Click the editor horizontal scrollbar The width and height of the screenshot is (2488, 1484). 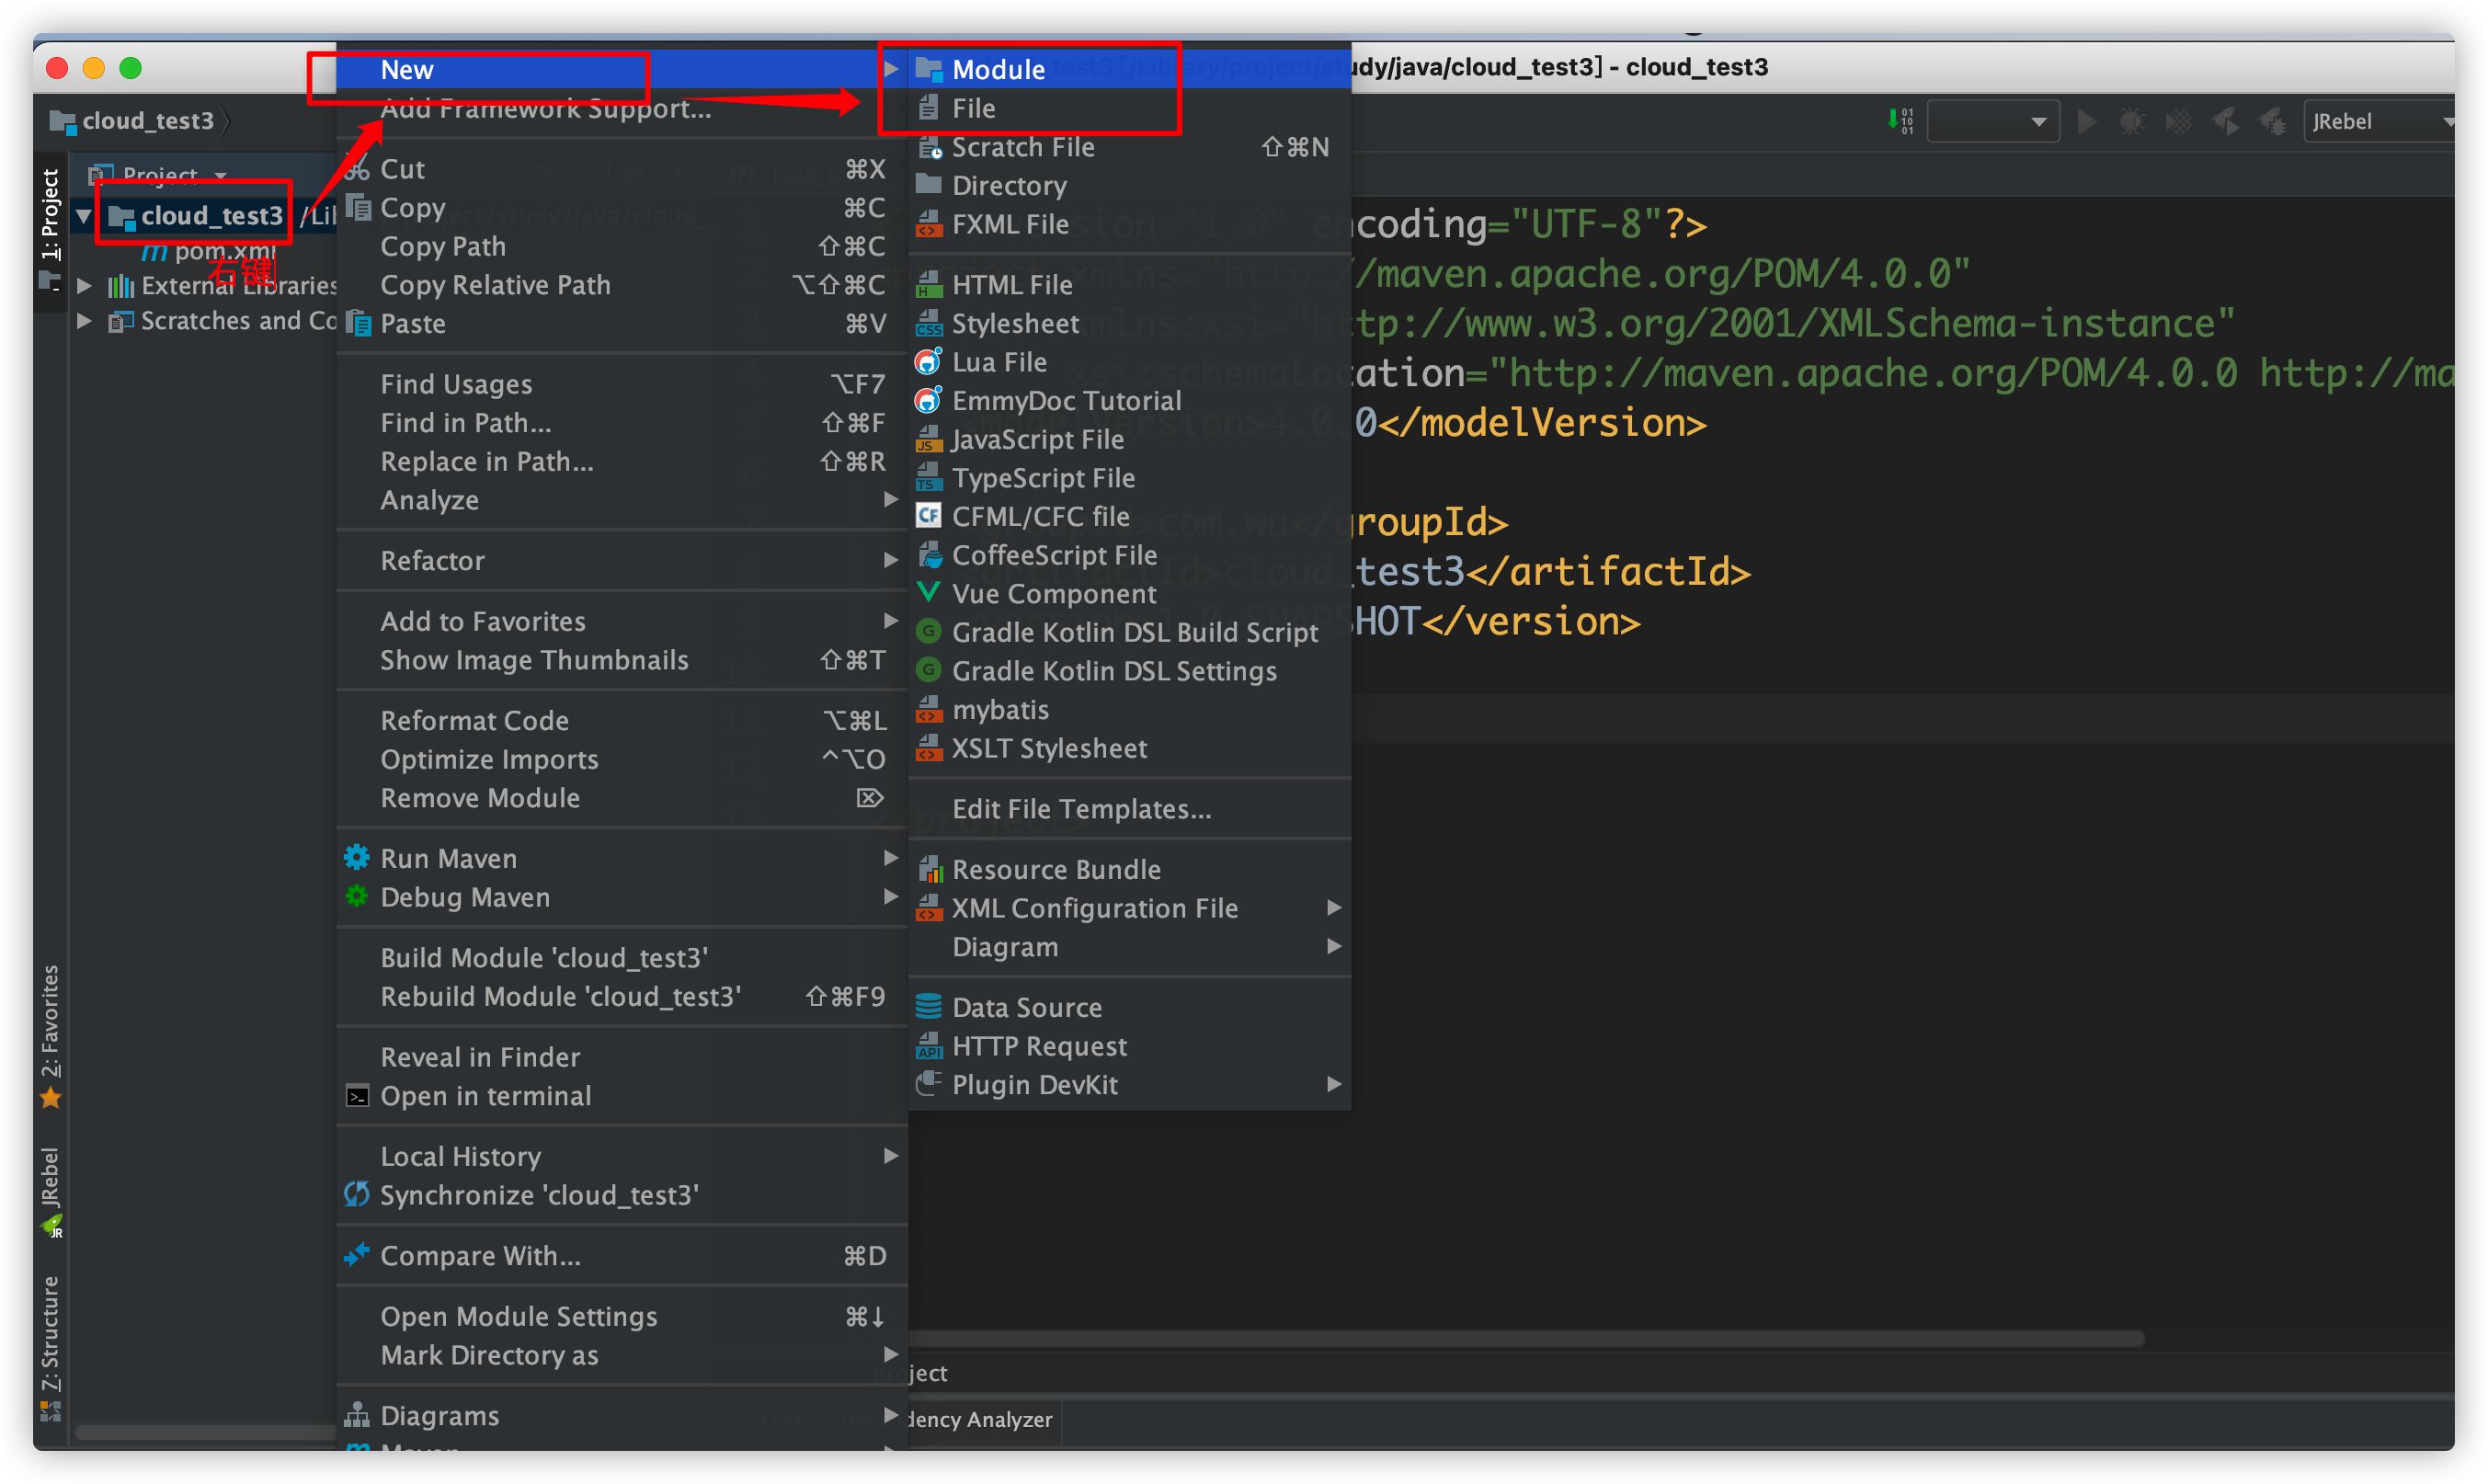pos(1527,1338)
